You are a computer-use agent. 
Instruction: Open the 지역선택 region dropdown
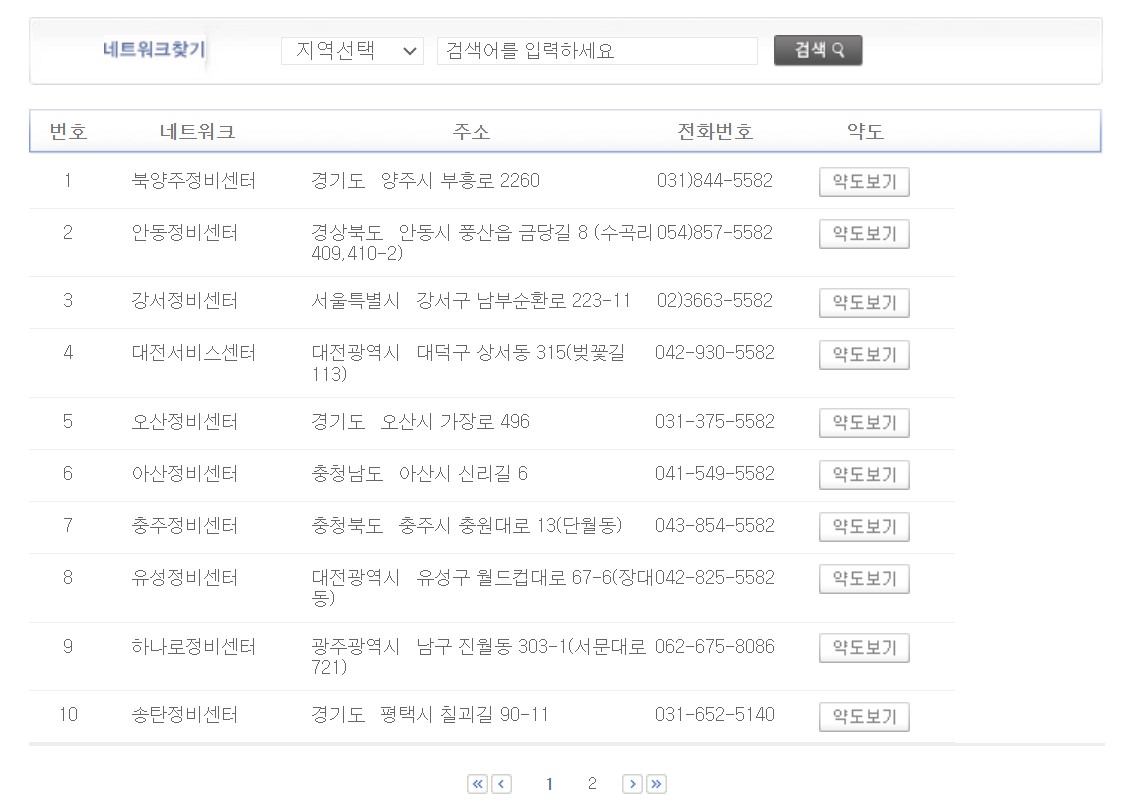pos(352,51)
